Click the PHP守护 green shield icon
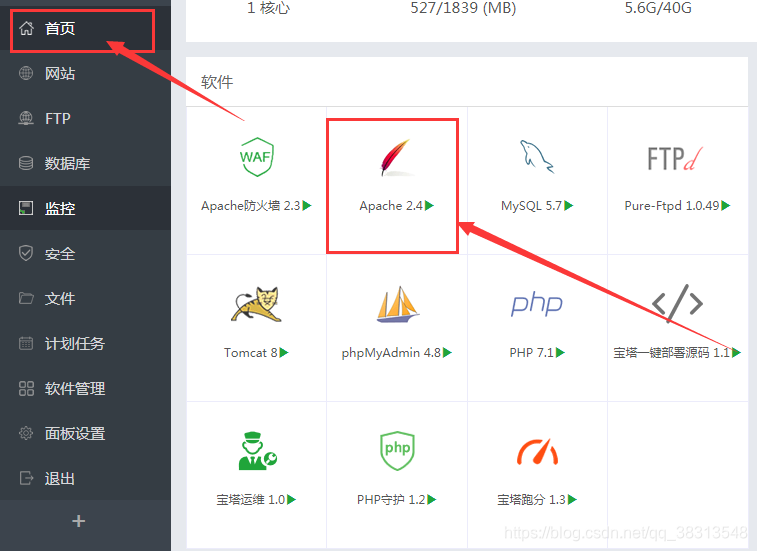 (x=397, y=451)
